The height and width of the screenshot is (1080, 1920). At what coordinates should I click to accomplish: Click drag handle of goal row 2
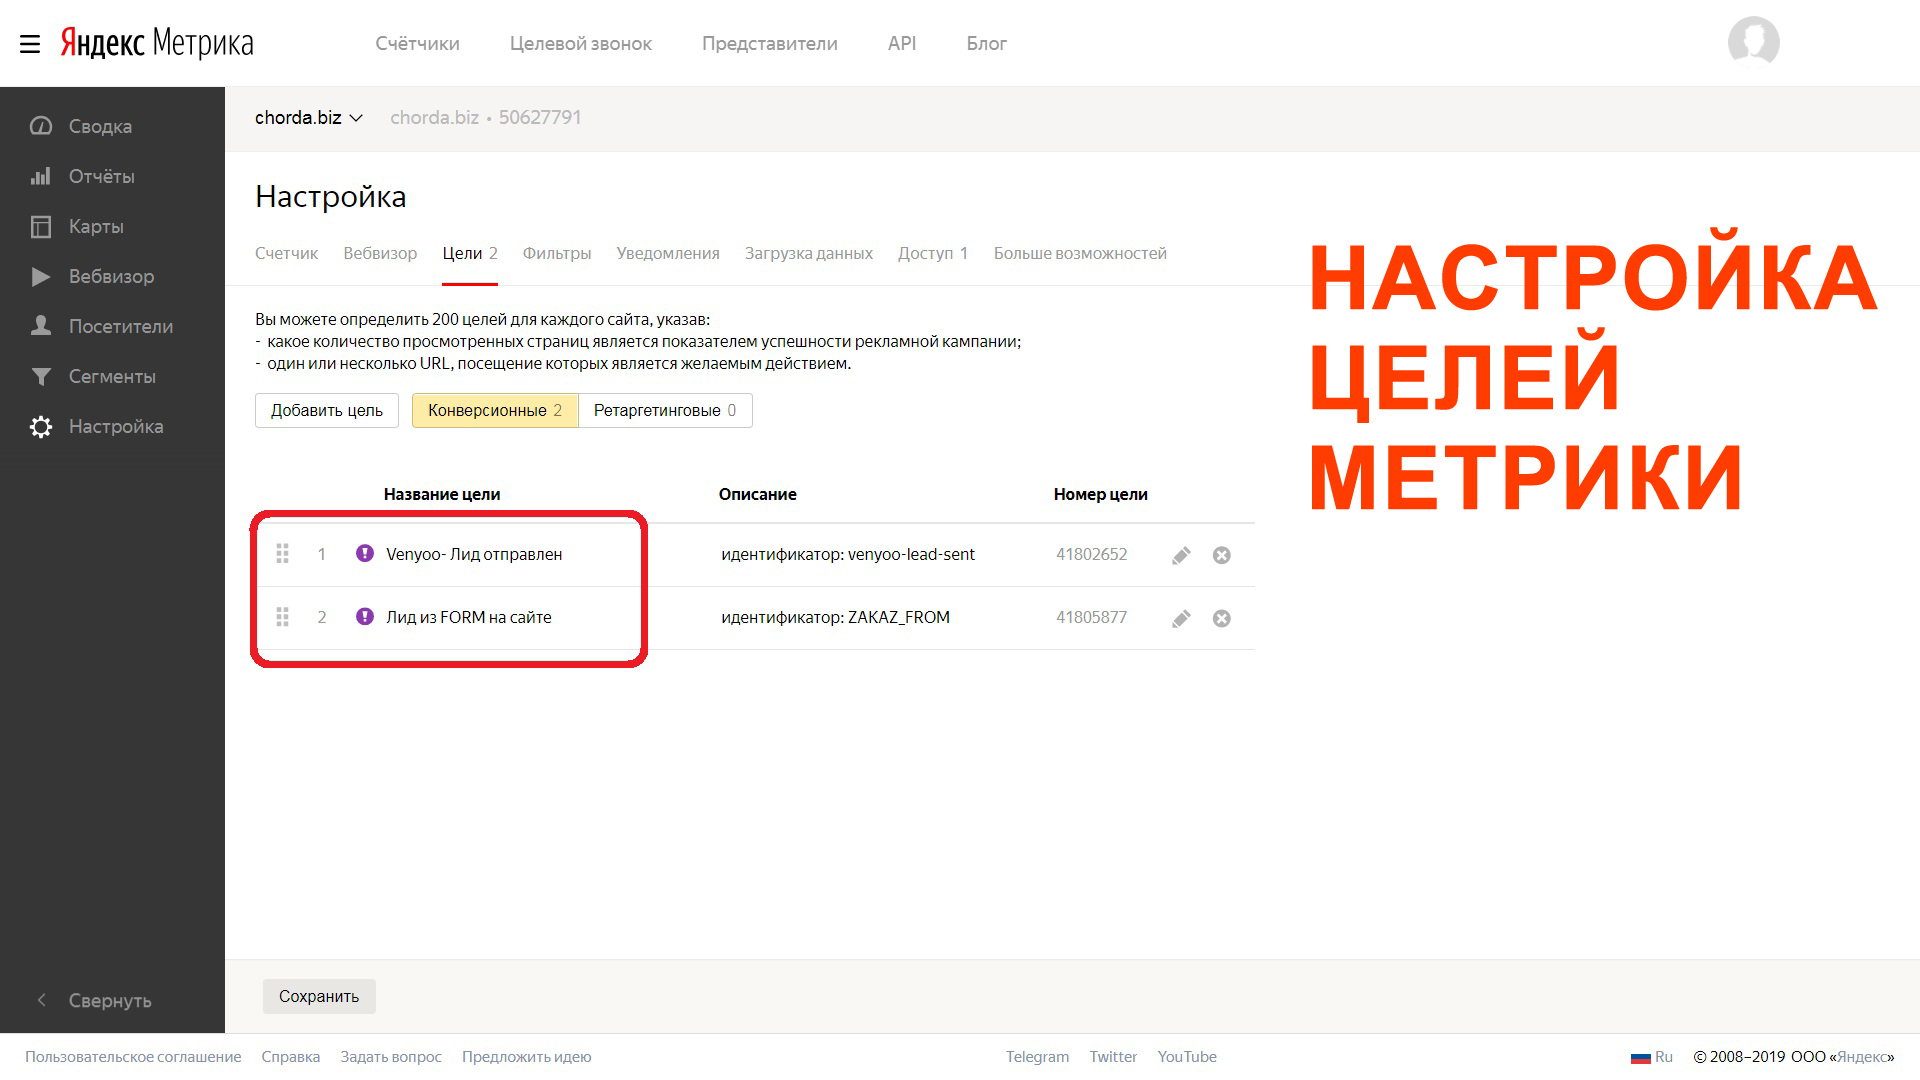tap(283, 617)
